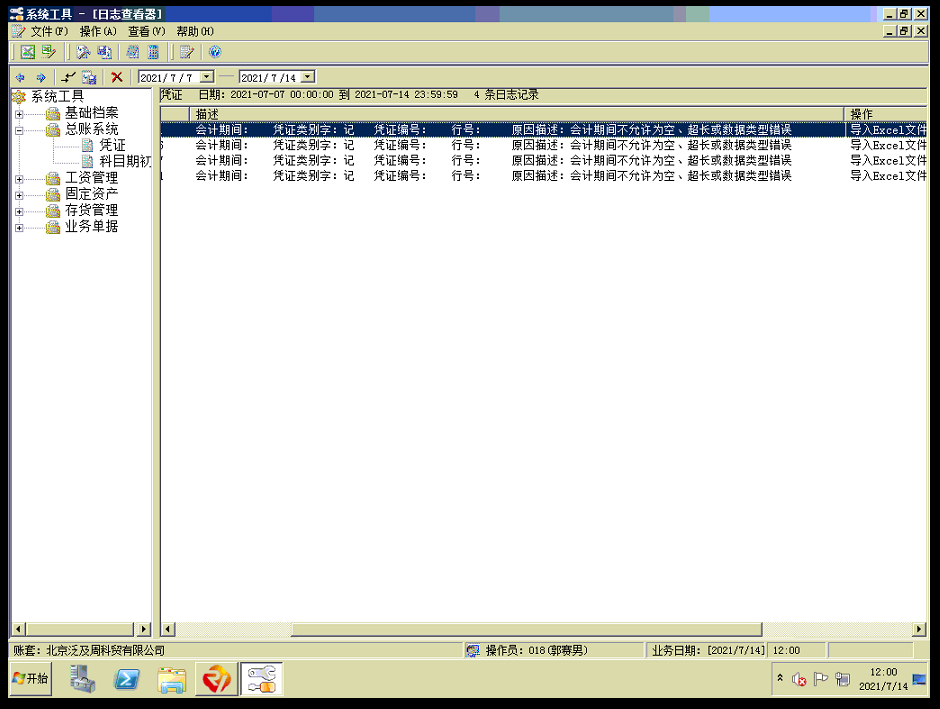Select the 固定资产 tree item

point(91,194)
